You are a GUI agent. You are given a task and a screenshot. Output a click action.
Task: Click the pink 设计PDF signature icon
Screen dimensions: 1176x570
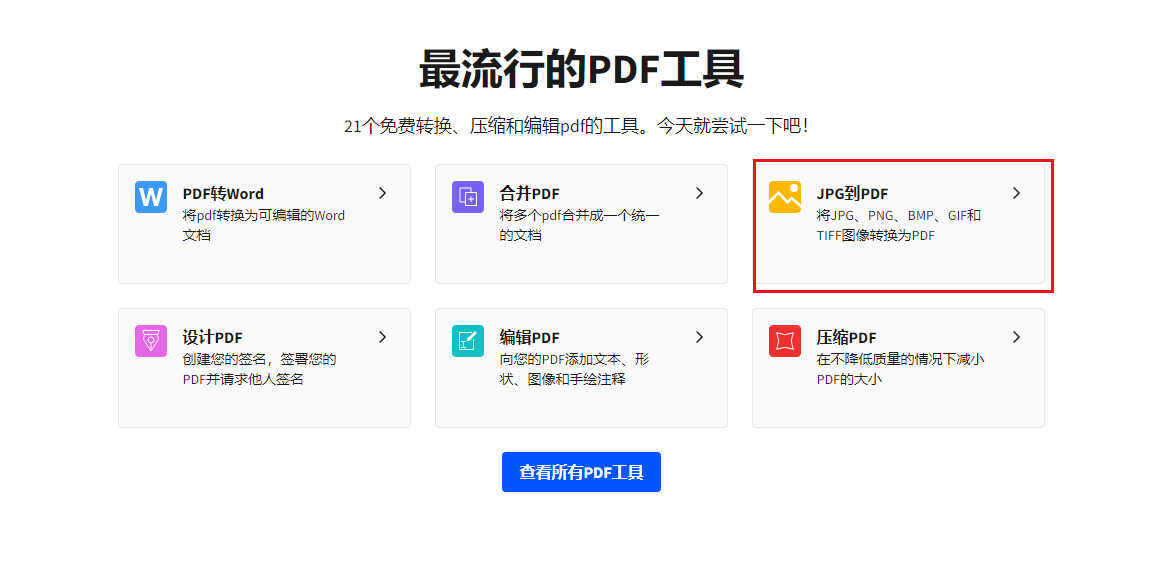pyautogui.click(x=151, y=341)
